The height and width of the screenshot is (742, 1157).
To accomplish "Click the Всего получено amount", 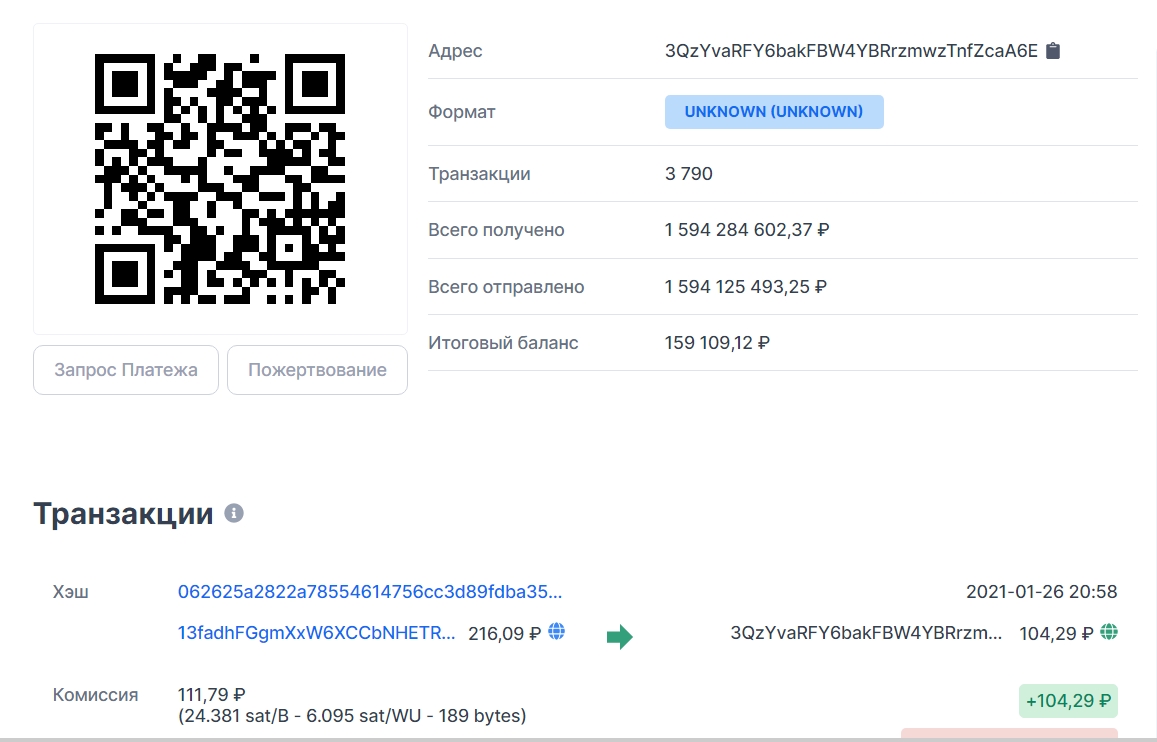I will point(747,230).
